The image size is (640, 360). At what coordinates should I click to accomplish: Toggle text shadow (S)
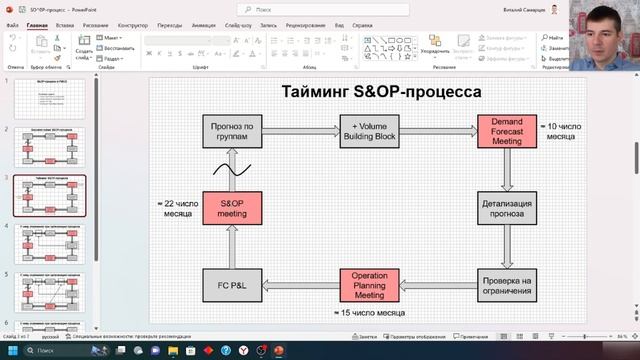click(180, 53)
